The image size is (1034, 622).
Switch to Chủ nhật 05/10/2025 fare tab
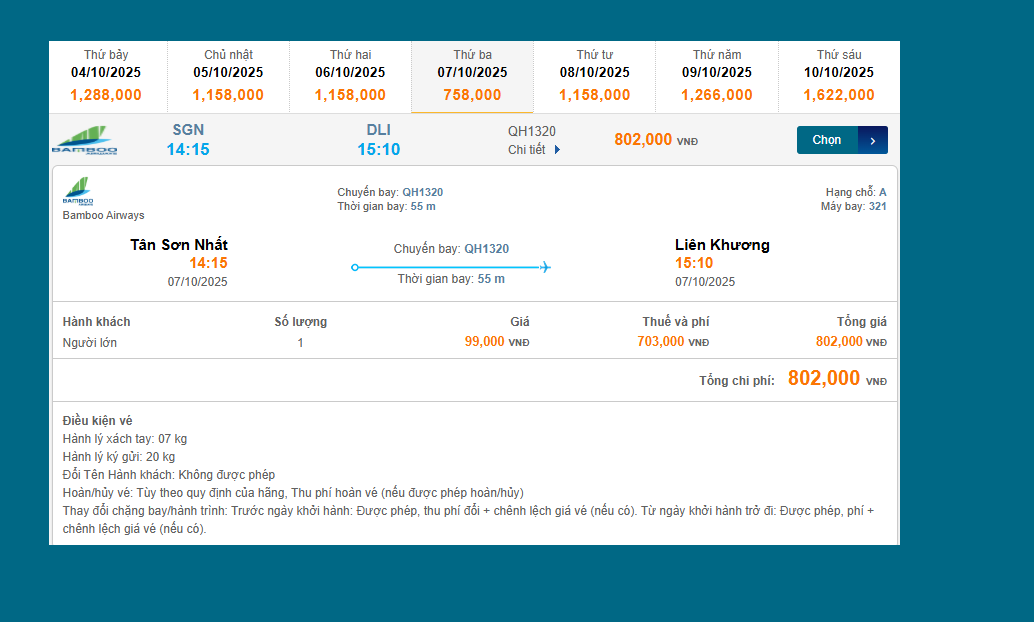pyautogui.click(x=228, y=76)
